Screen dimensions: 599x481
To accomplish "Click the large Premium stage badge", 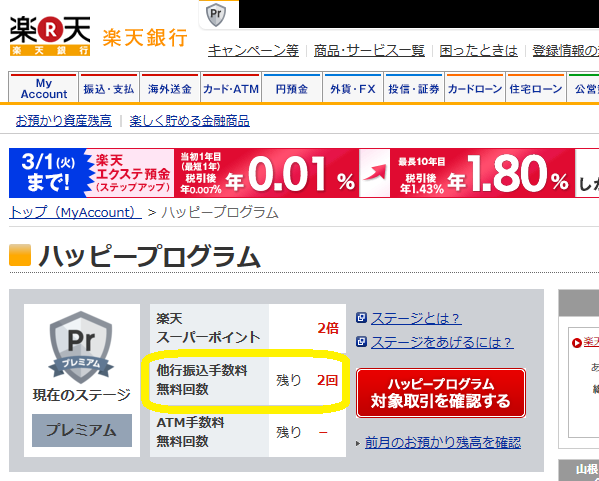I will 81,347.
